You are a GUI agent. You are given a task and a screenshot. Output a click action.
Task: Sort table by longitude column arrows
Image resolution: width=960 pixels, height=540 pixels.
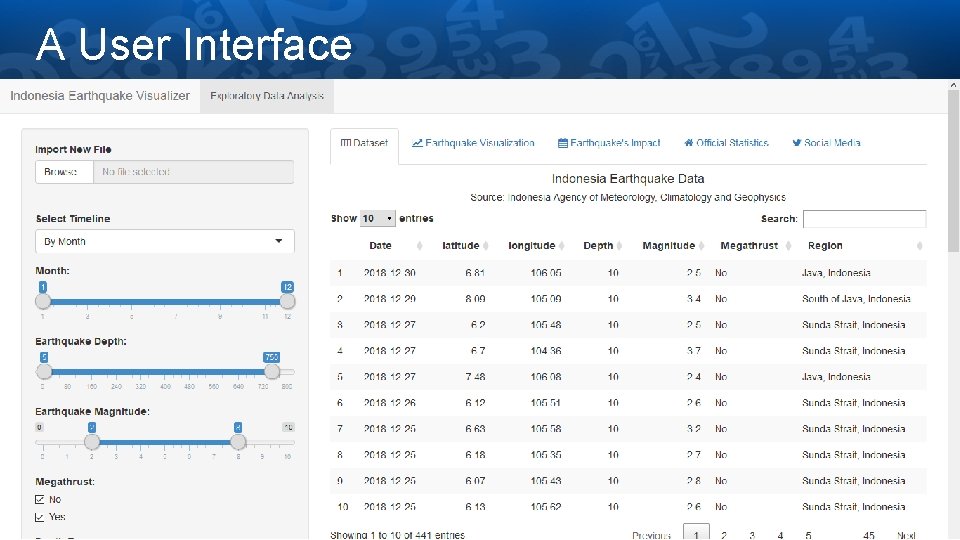561,246
